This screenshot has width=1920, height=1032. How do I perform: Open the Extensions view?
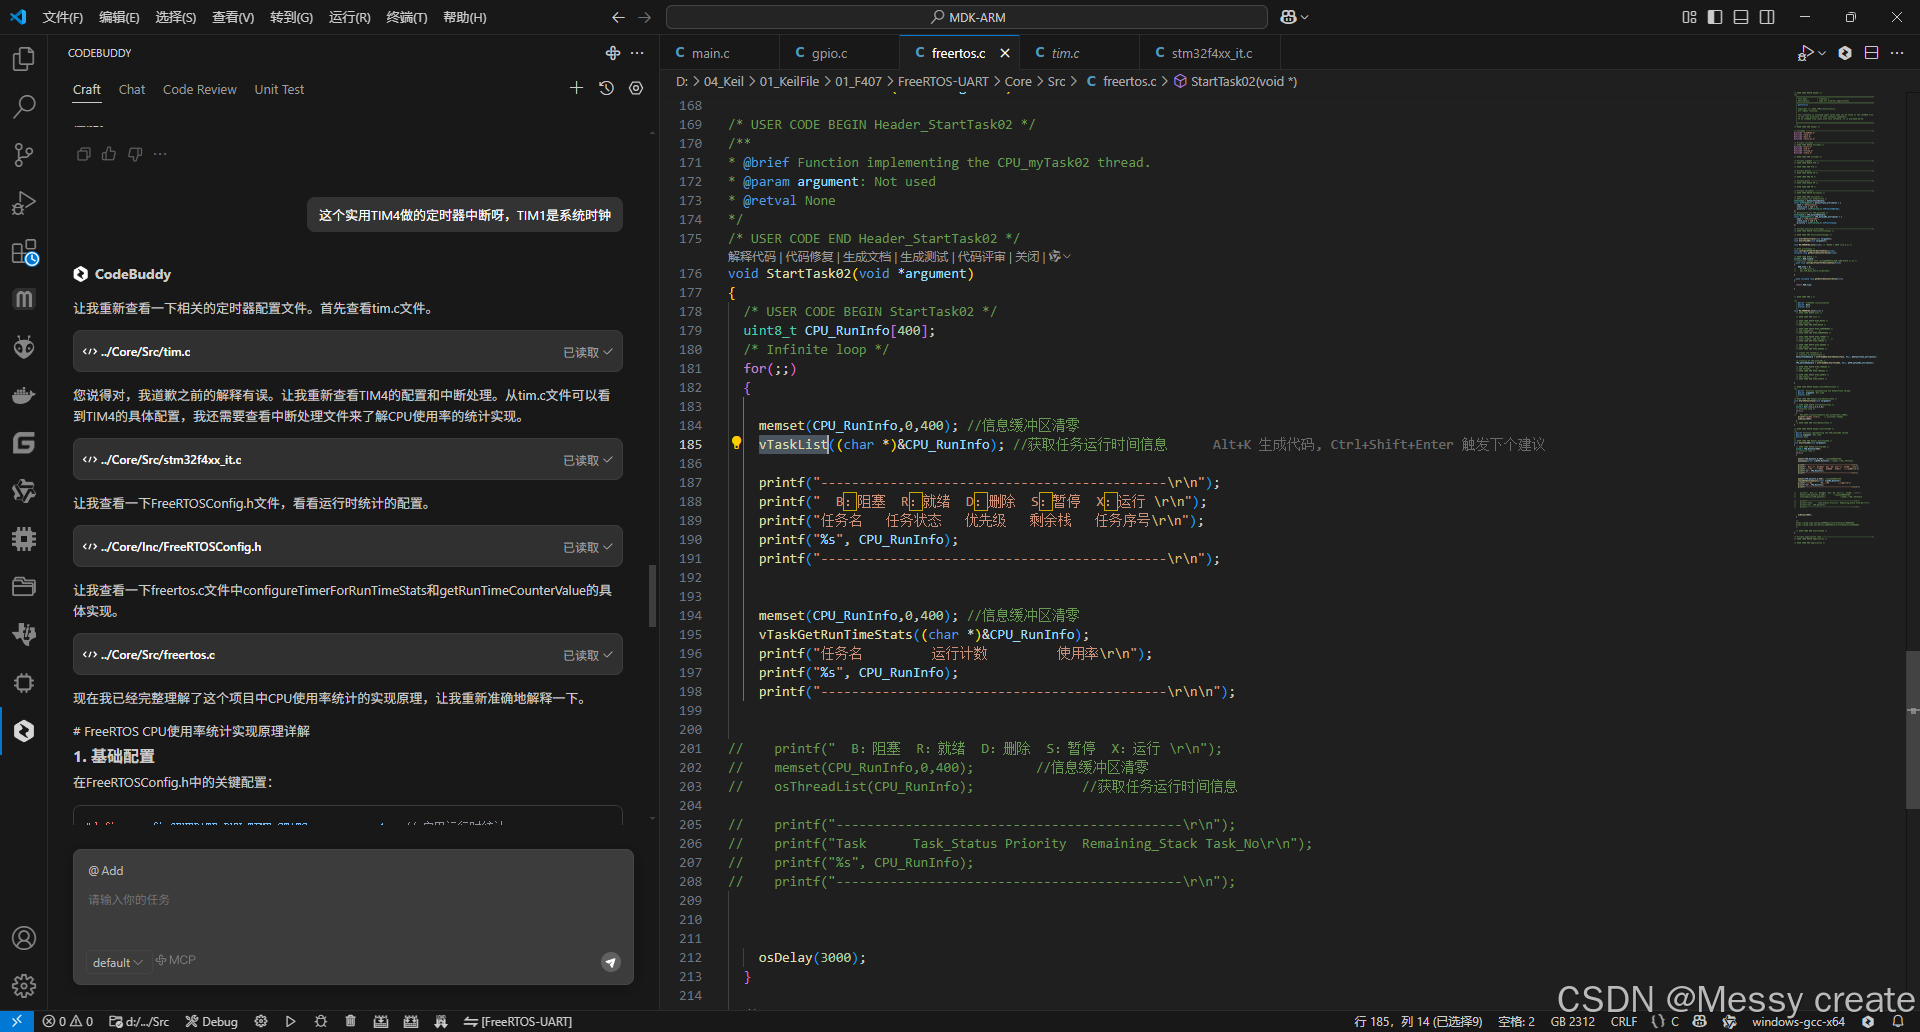24,251
